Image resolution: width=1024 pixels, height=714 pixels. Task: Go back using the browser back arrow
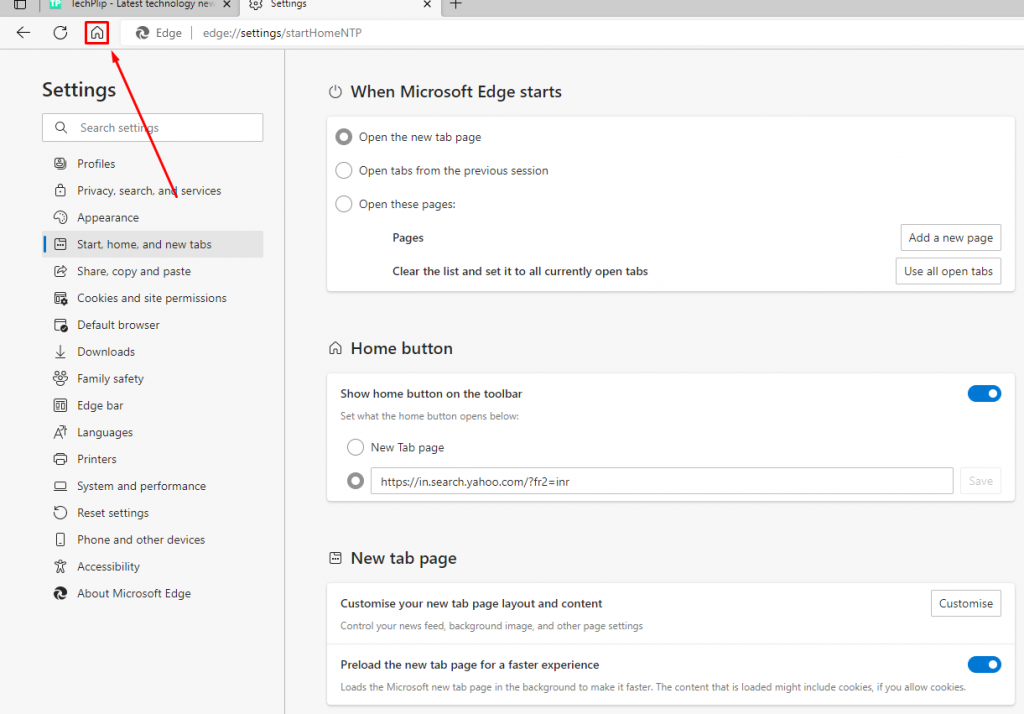pos(24,33)
